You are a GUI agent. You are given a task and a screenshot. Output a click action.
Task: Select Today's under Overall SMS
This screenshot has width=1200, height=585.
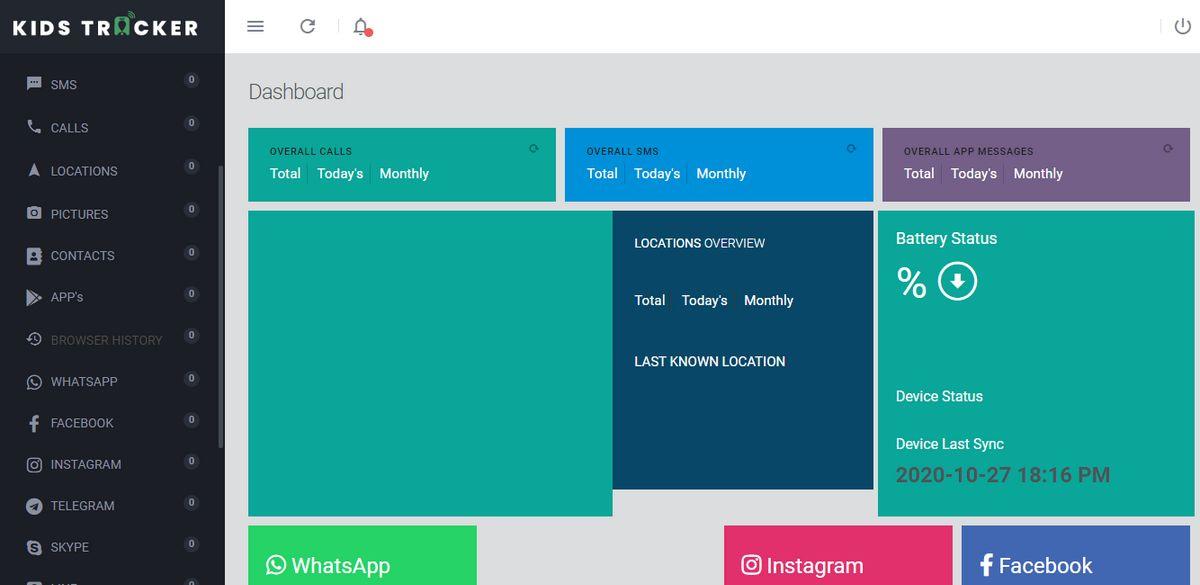657,173
